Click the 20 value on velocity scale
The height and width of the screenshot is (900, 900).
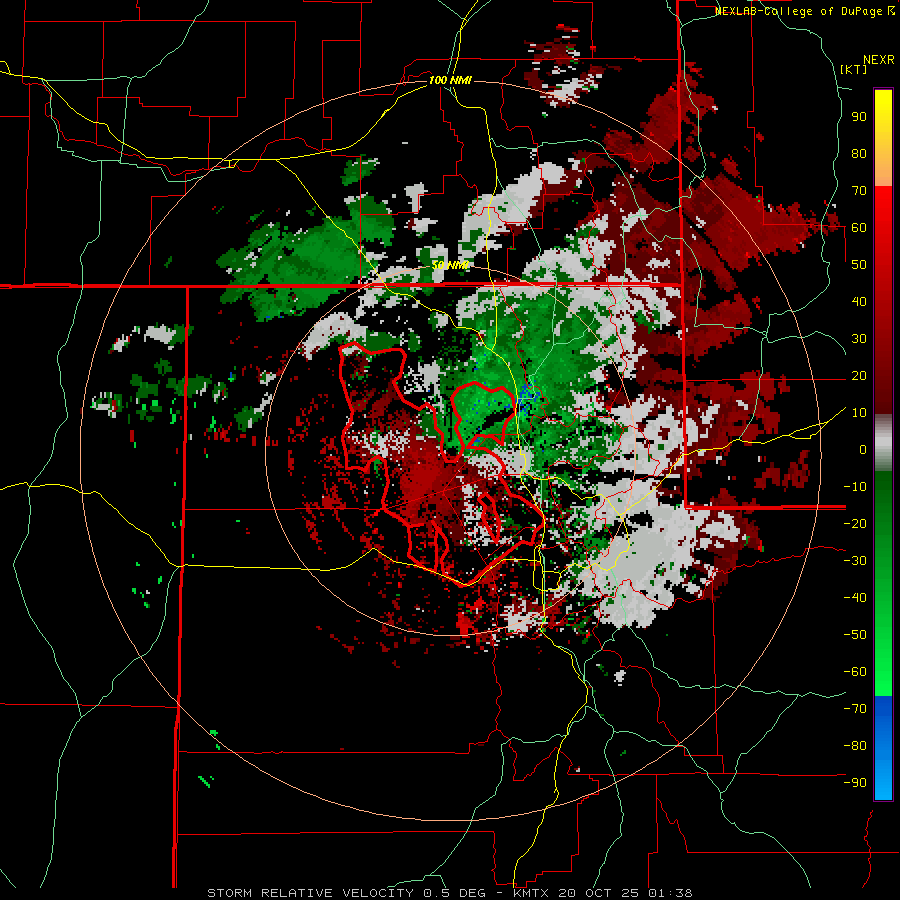point(859,375)
